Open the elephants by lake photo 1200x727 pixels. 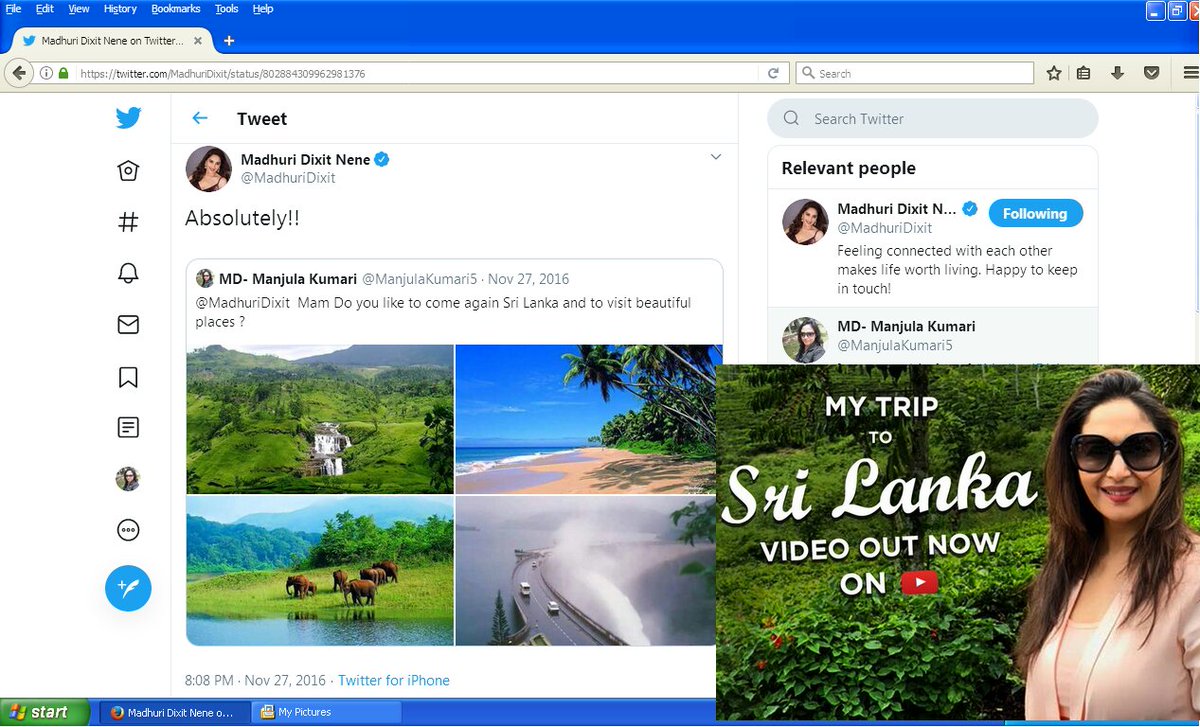(x=320, y=571)
